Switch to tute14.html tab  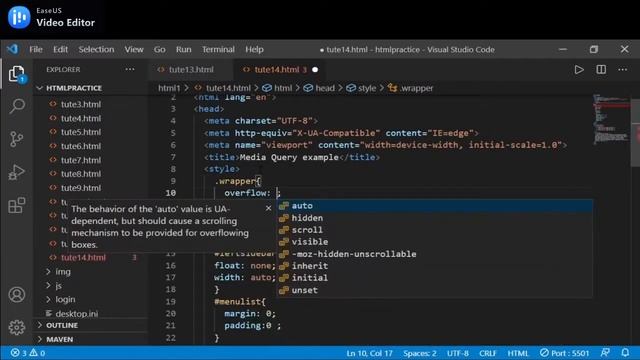277,70
